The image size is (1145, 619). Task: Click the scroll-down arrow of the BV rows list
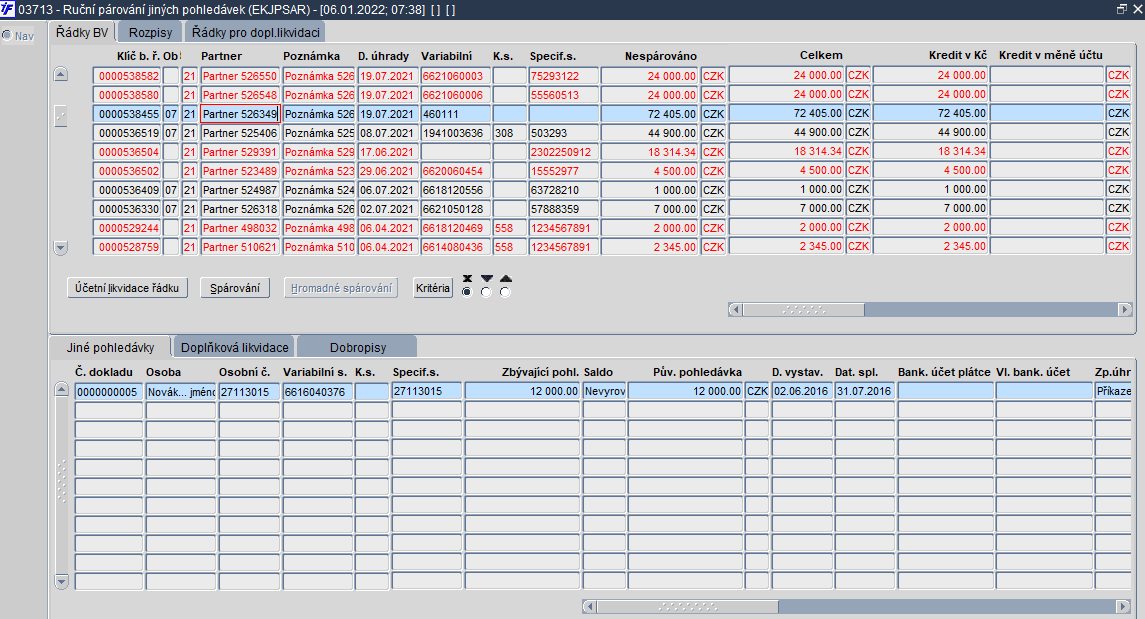coord(61,248)
